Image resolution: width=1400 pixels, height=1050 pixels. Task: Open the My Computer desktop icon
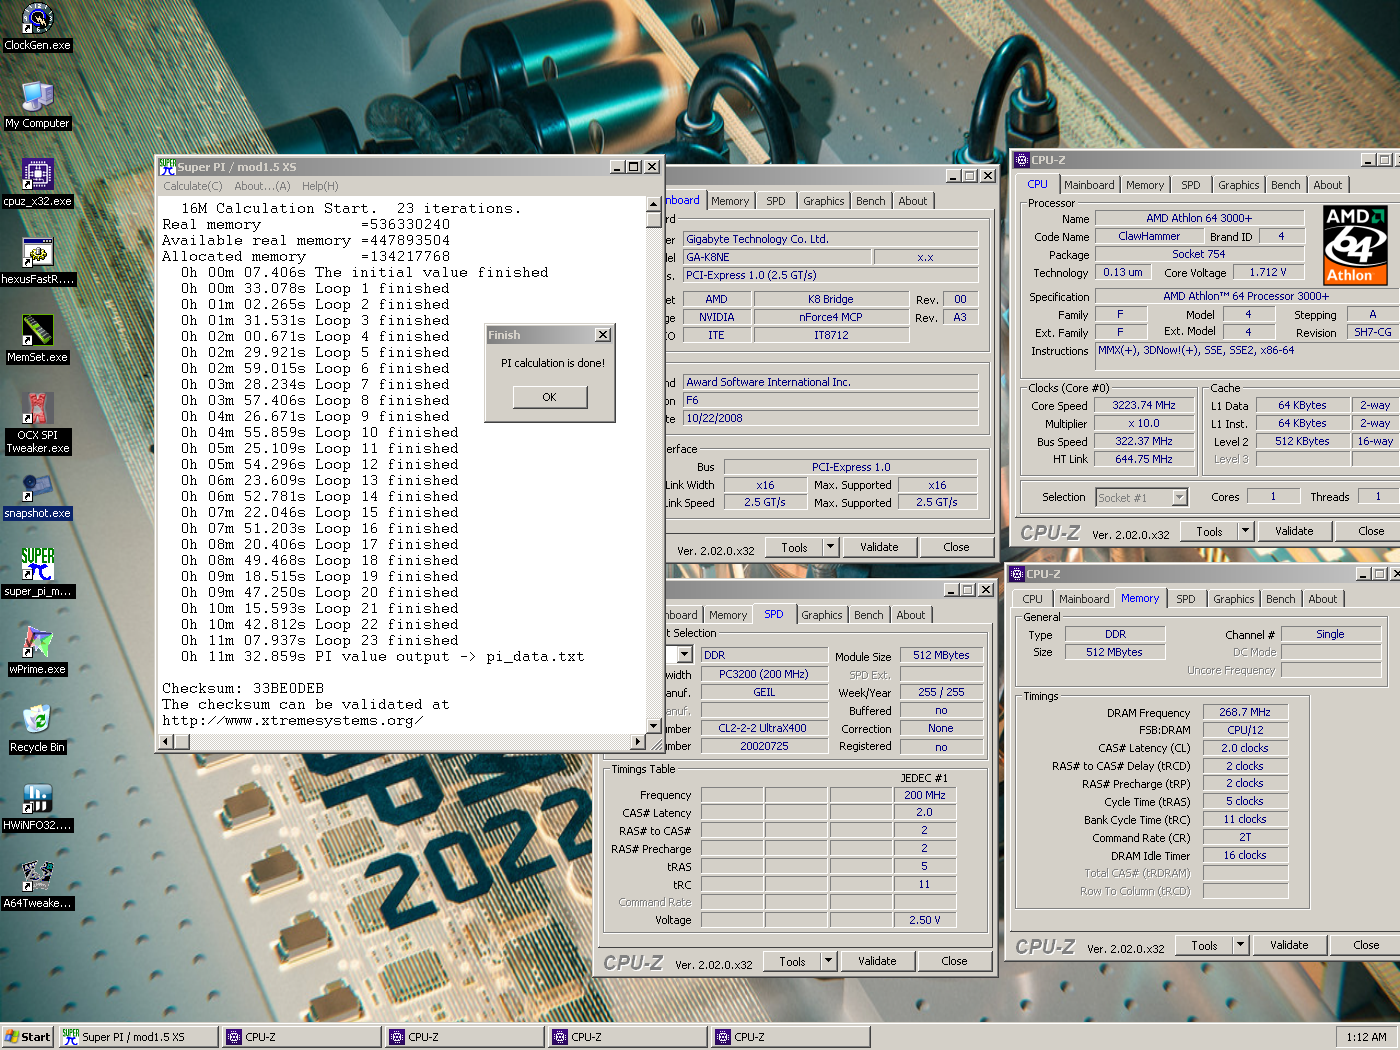pyautogui.click(x=37, y=105)
